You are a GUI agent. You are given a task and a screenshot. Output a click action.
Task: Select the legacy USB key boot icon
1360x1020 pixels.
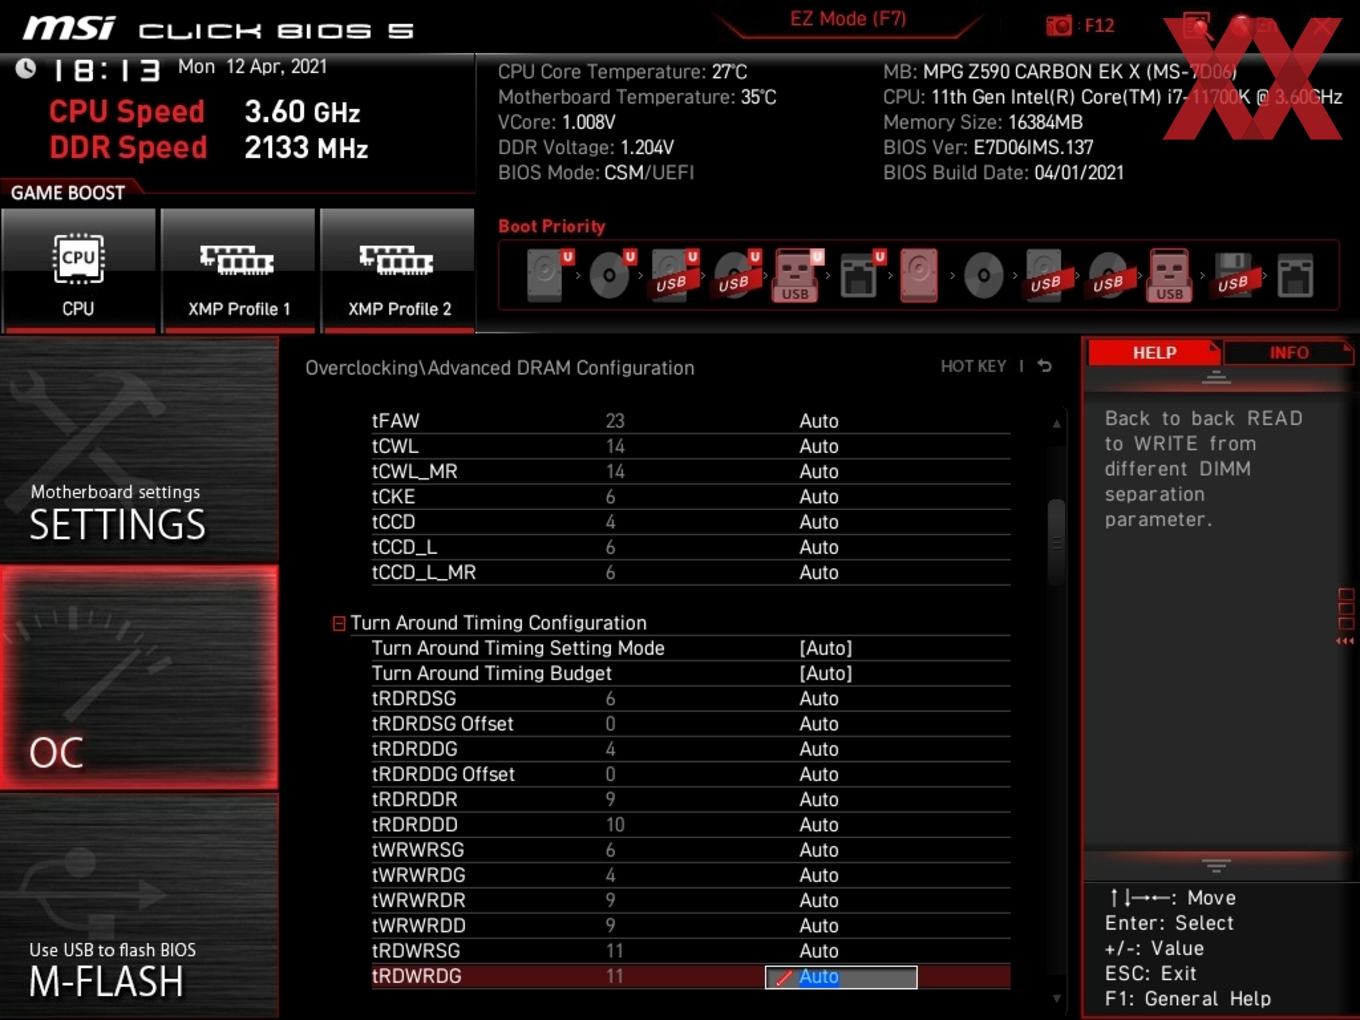click(x=1169, y=275)
